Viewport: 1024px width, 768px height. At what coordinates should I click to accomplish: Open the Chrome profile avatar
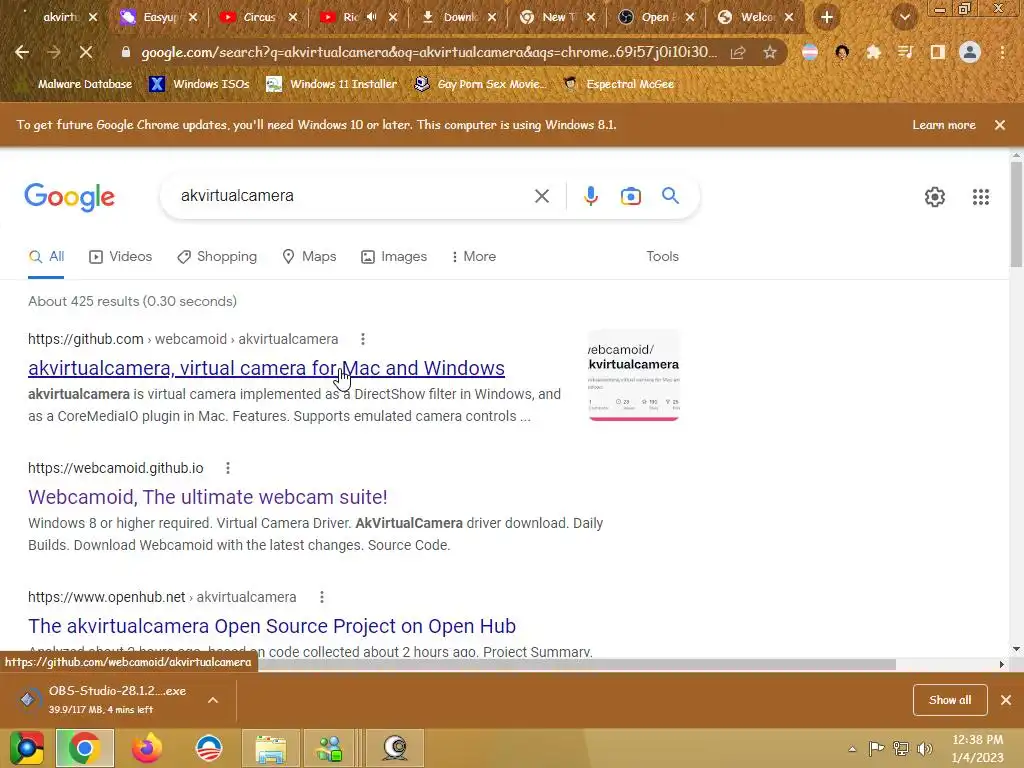tap(970, 52)
